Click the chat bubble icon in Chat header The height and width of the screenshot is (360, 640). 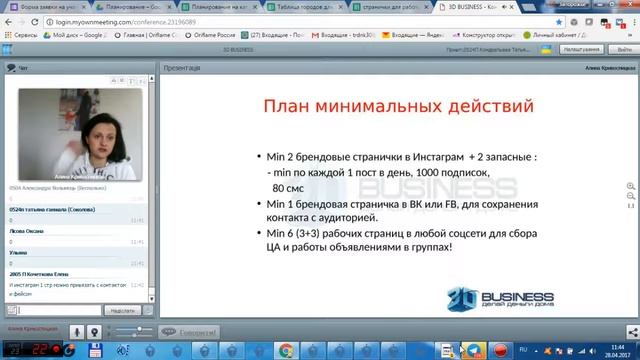(x=11, y=68)
